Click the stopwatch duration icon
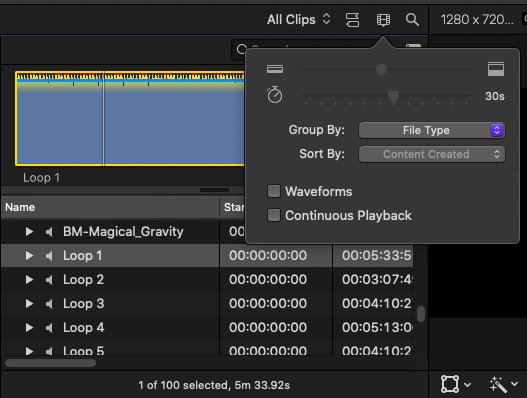The height and width of the screenshot is (398, 527). point(275,95)
